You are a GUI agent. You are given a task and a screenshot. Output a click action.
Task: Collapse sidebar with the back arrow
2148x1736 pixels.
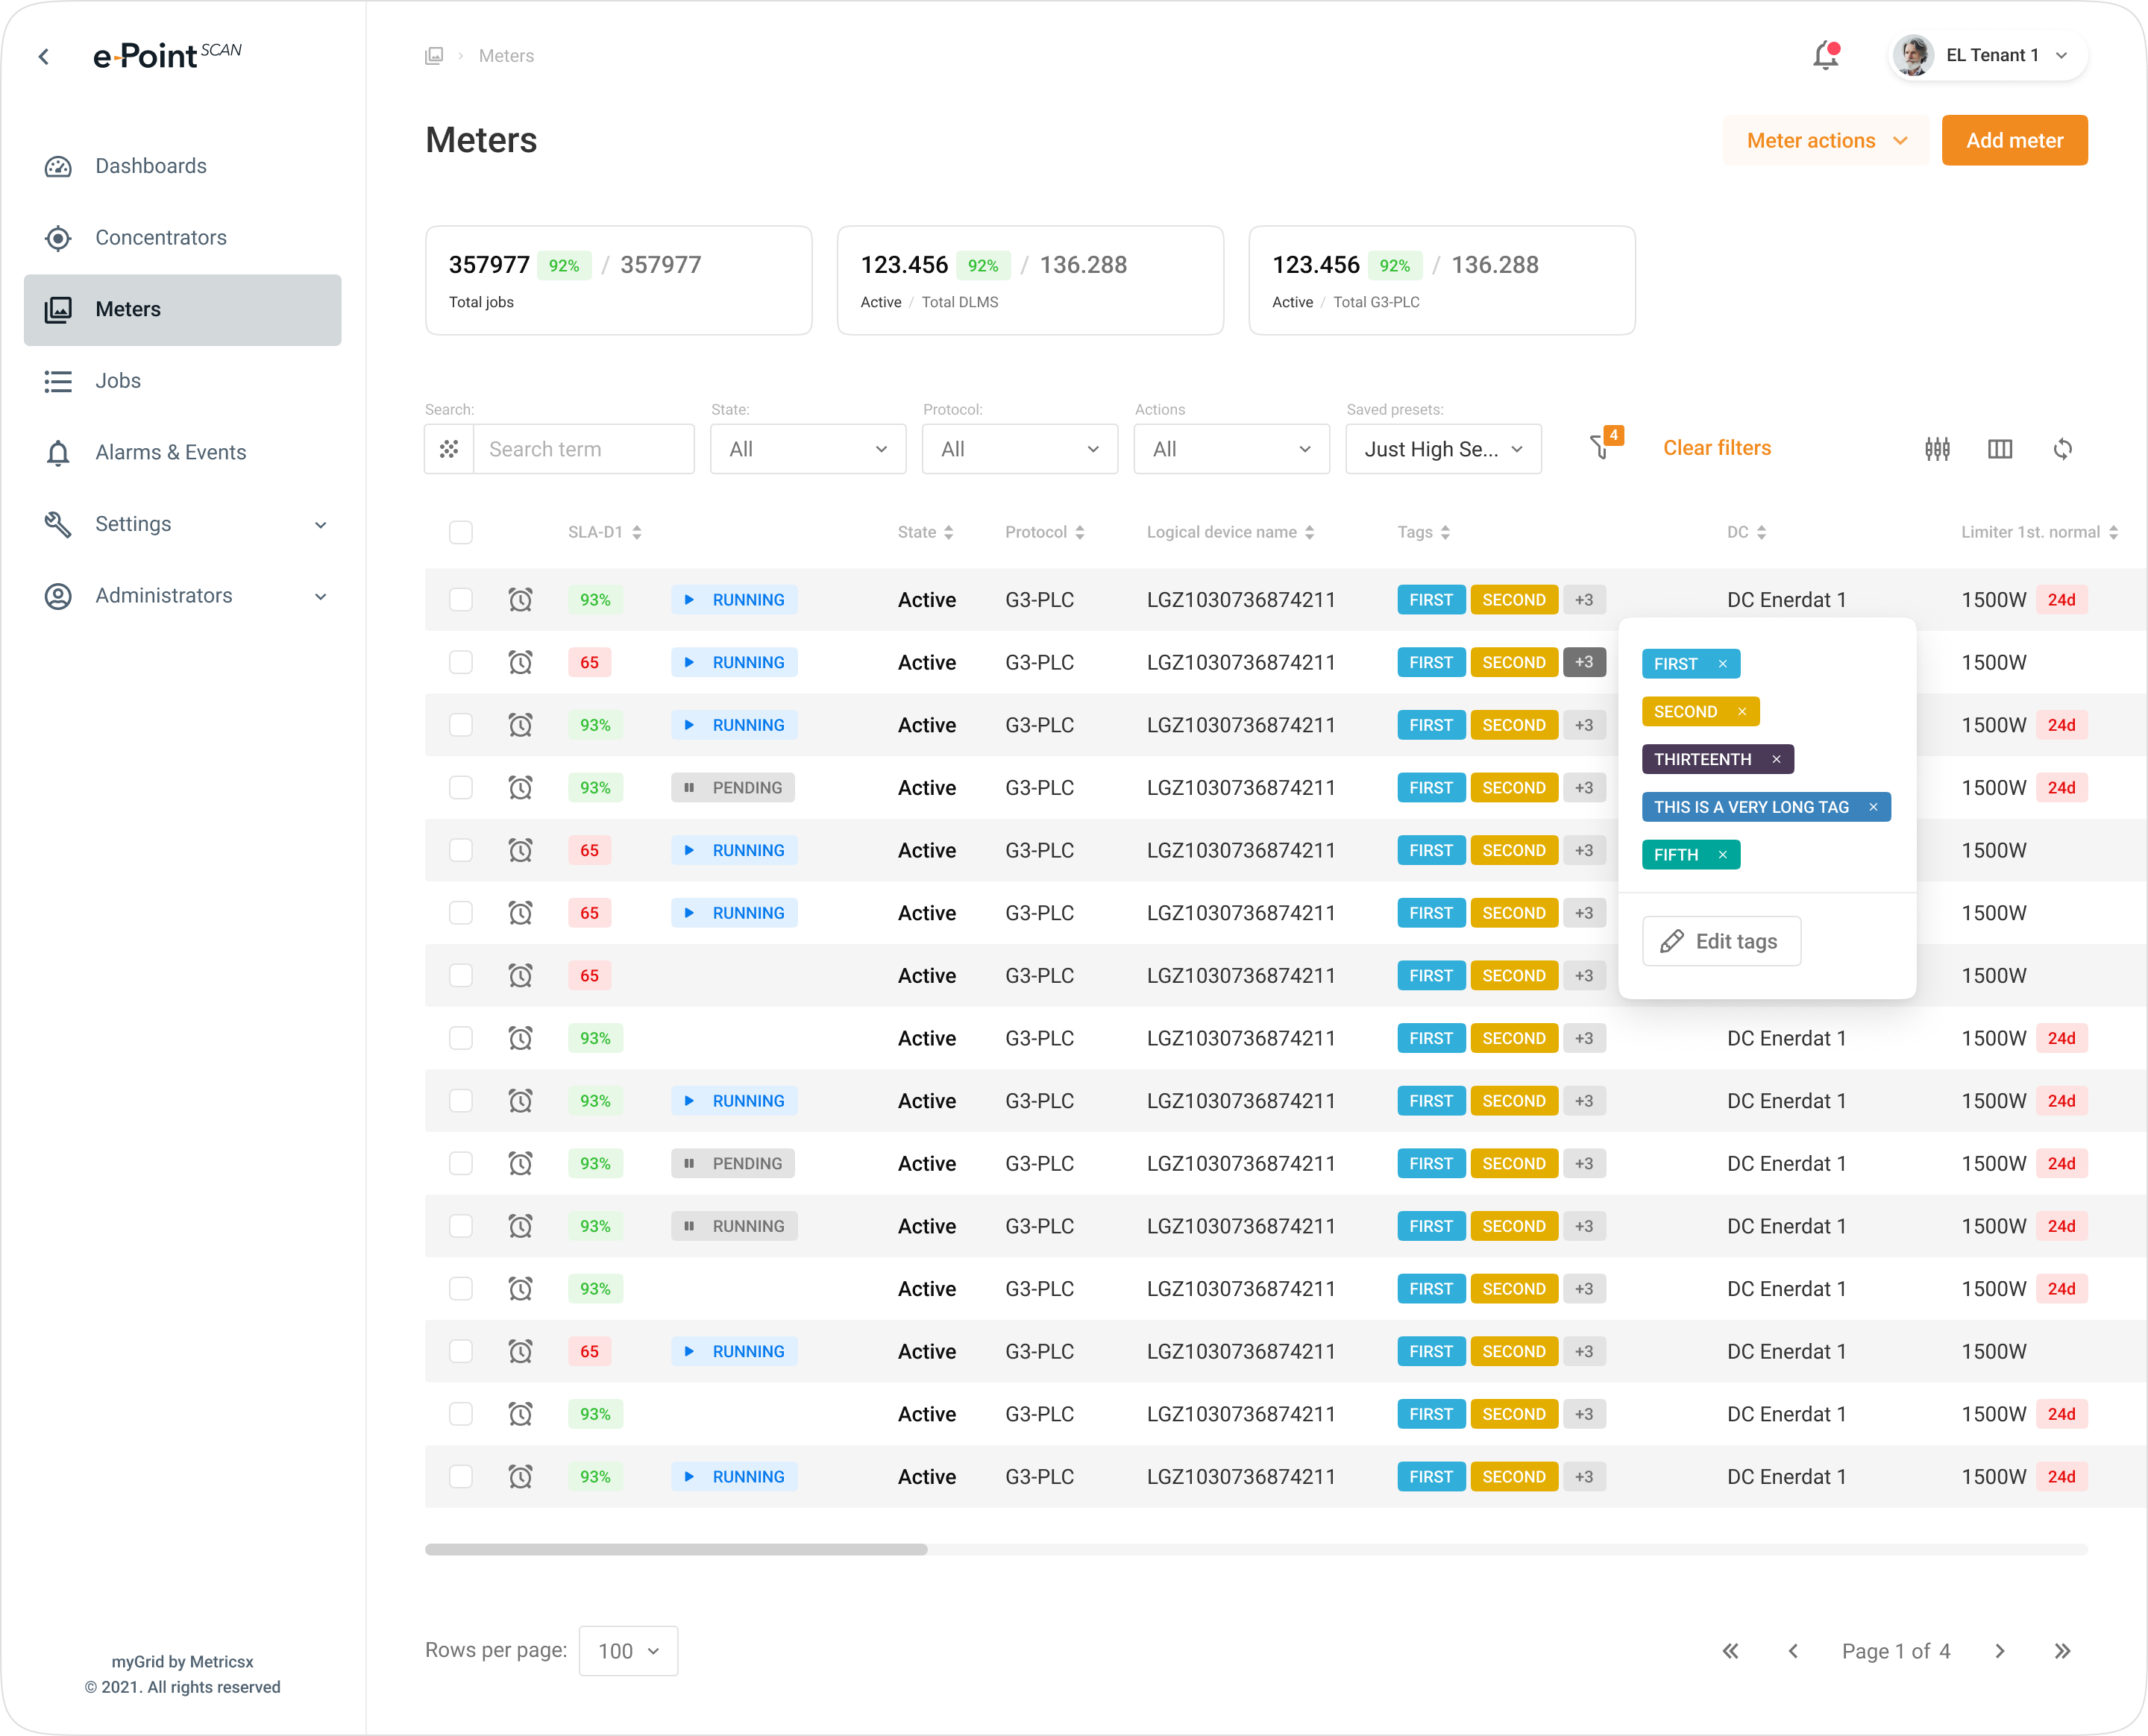click(x=44, y=57)
